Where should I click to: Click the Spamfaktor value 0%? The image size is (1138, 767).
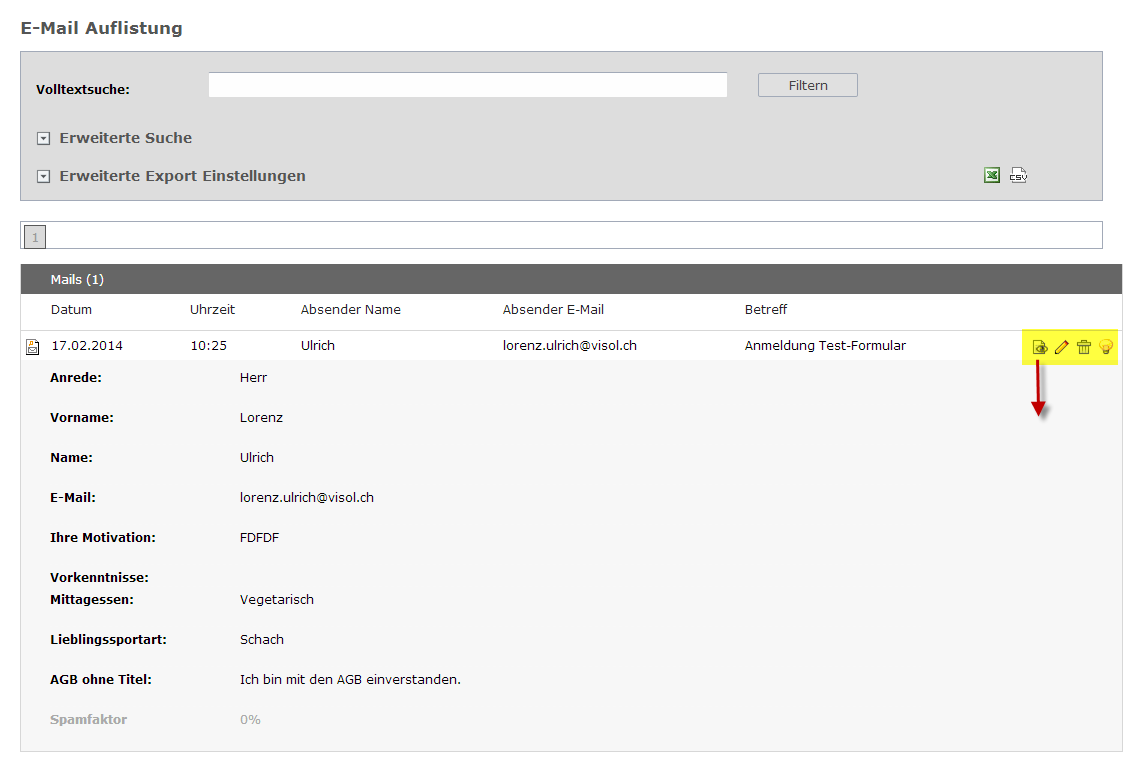[250, 719]
